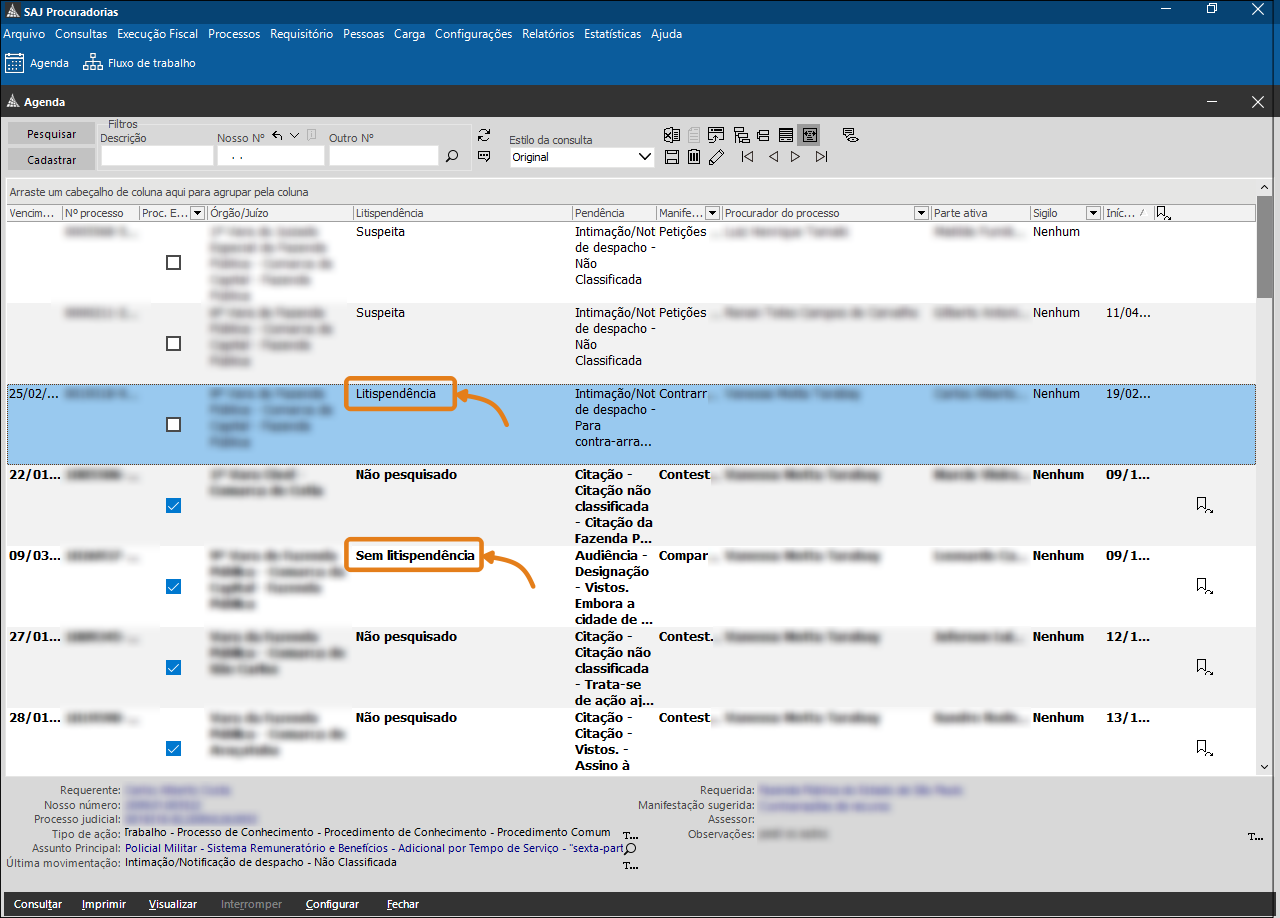Sort by the Litispendência column header

pos(463,213)
